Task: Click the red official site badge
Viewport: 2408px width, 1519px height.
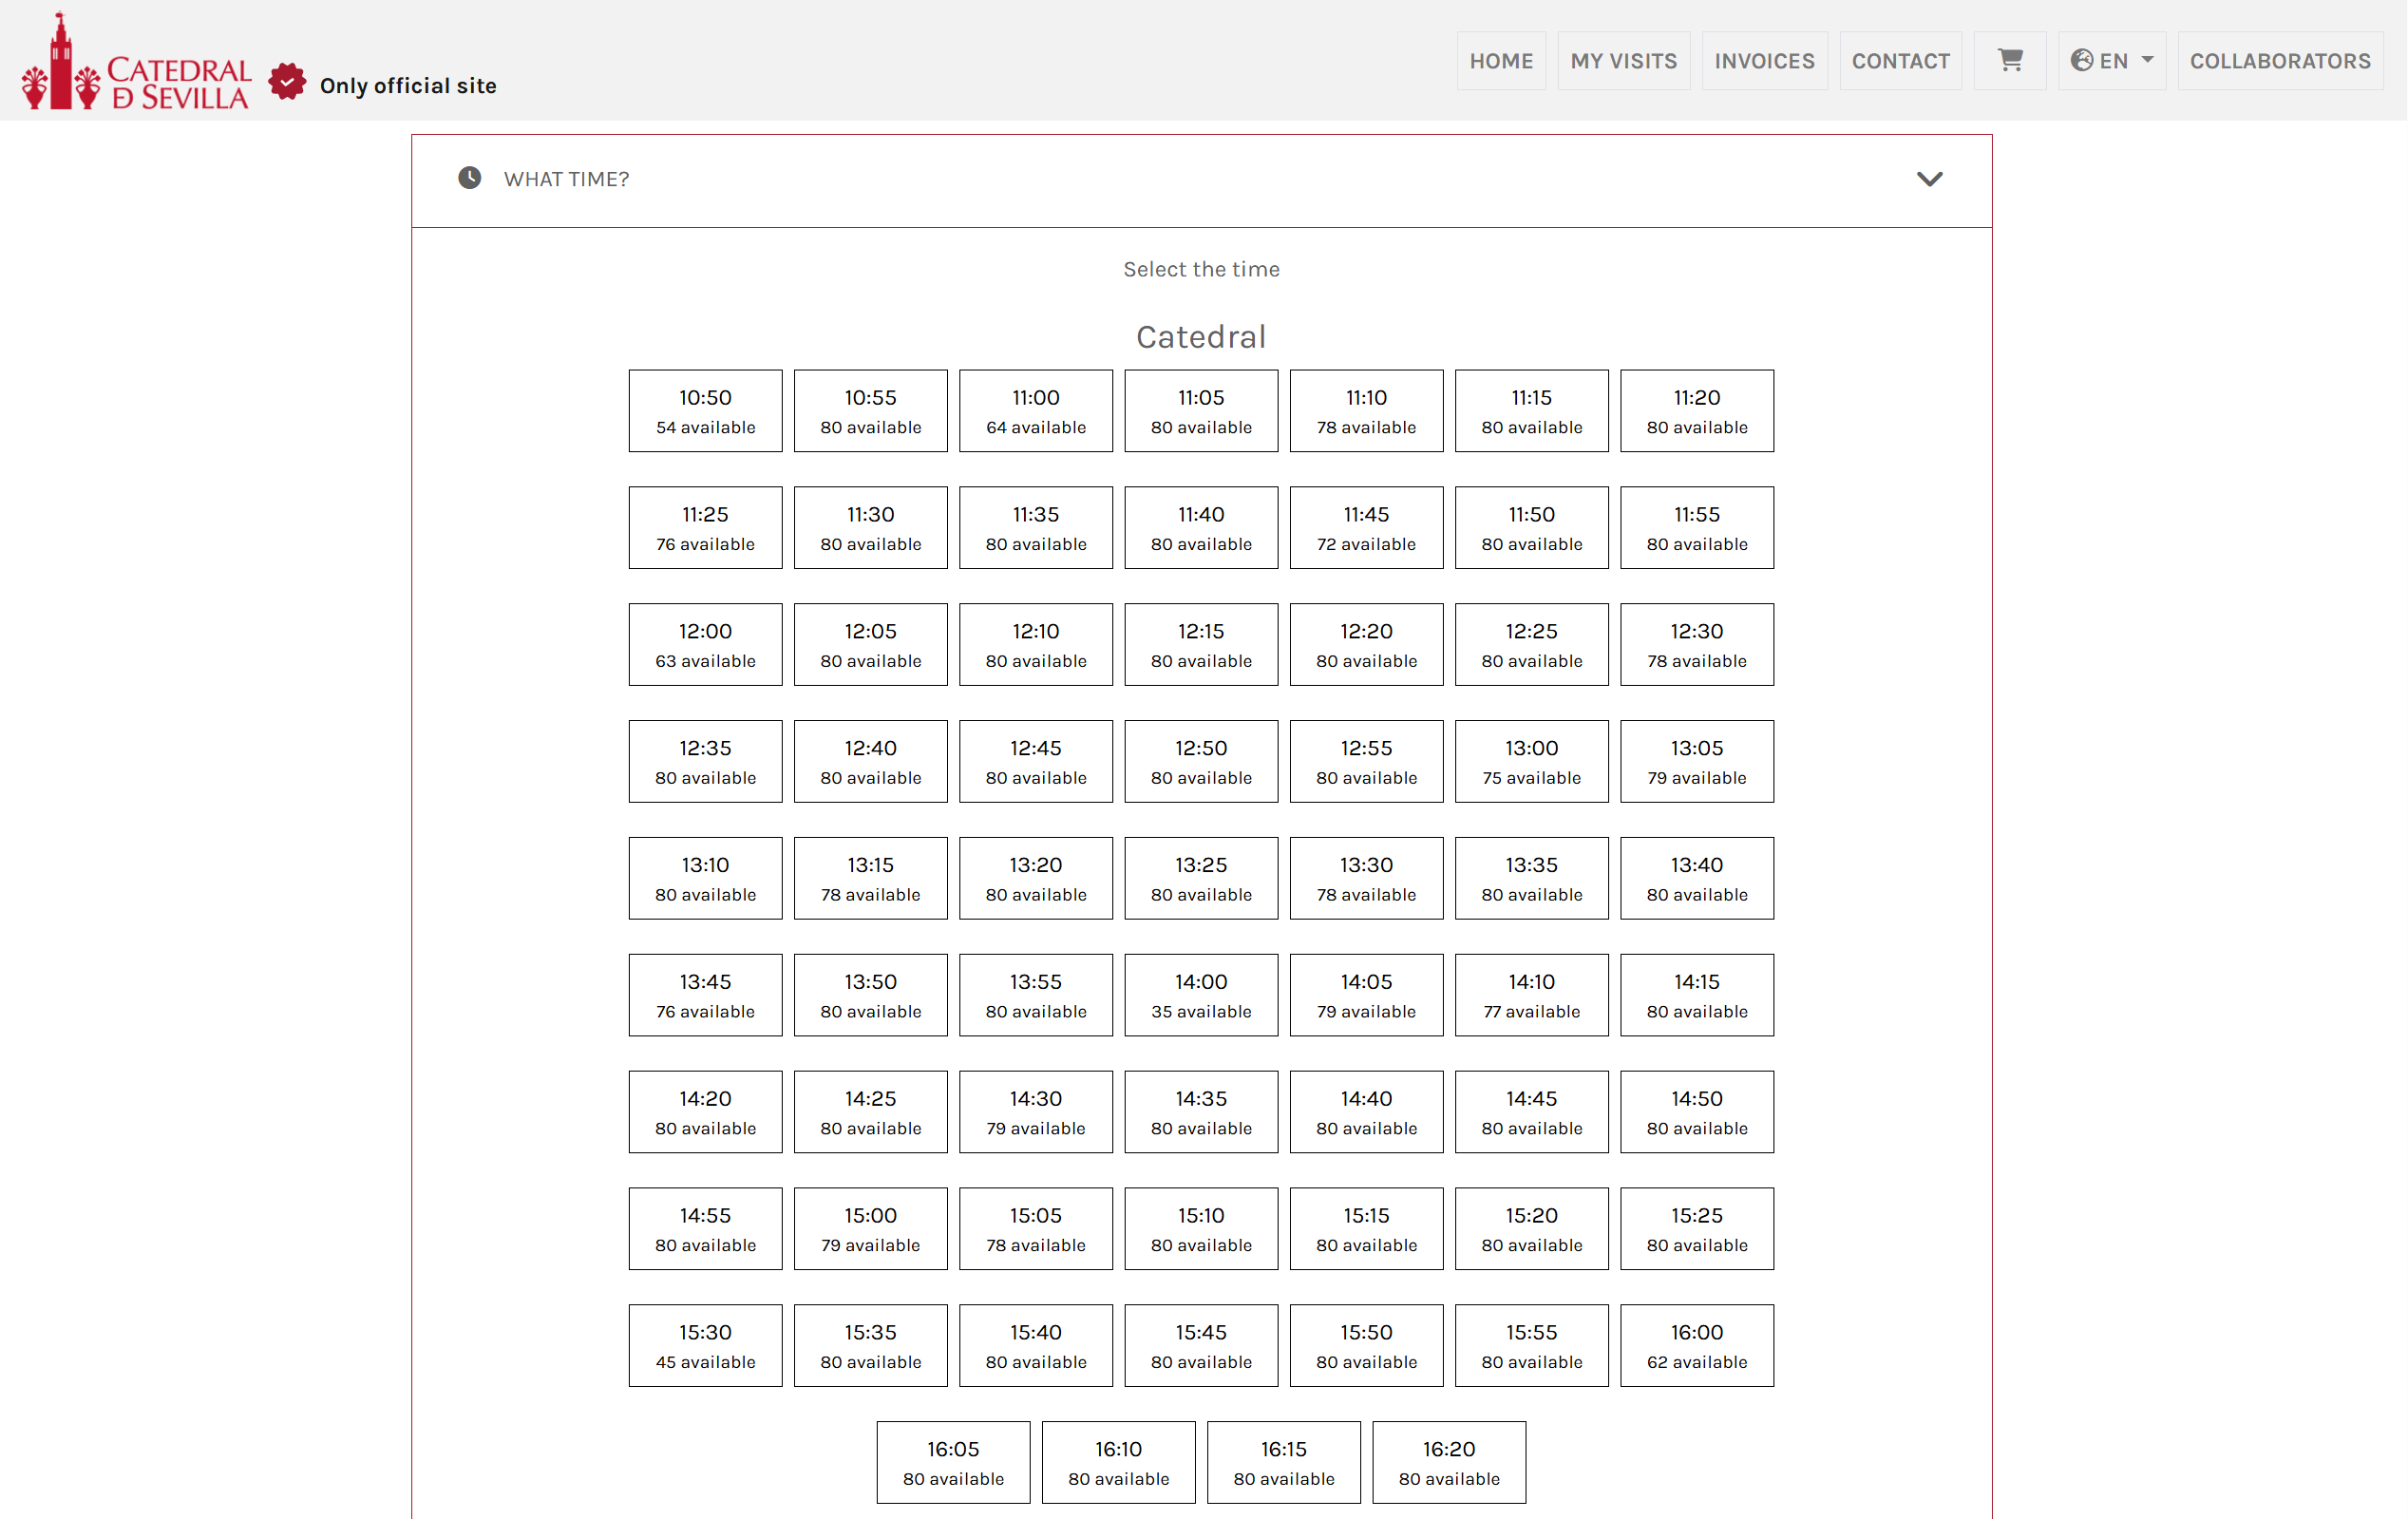Action: coord(287,83)
